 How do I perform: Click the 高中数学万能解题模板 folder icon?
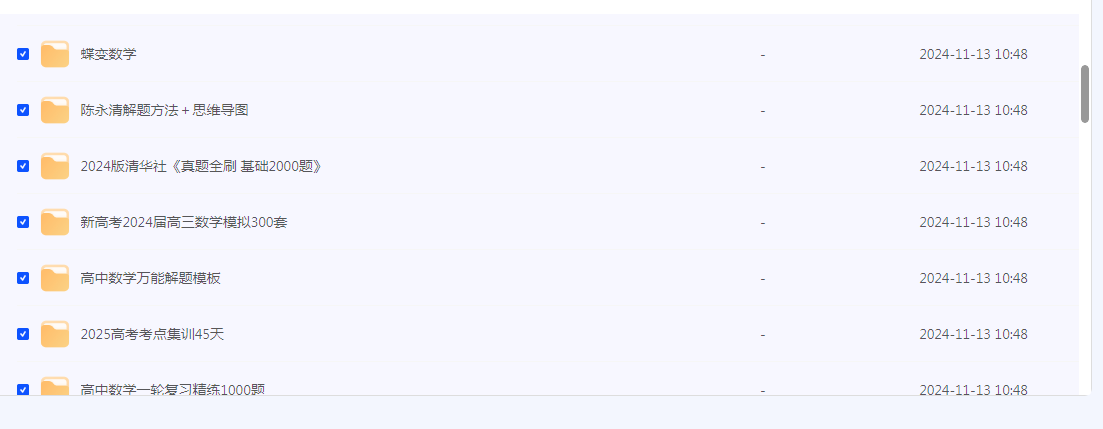pyautogui.click(x=55, y=278)
